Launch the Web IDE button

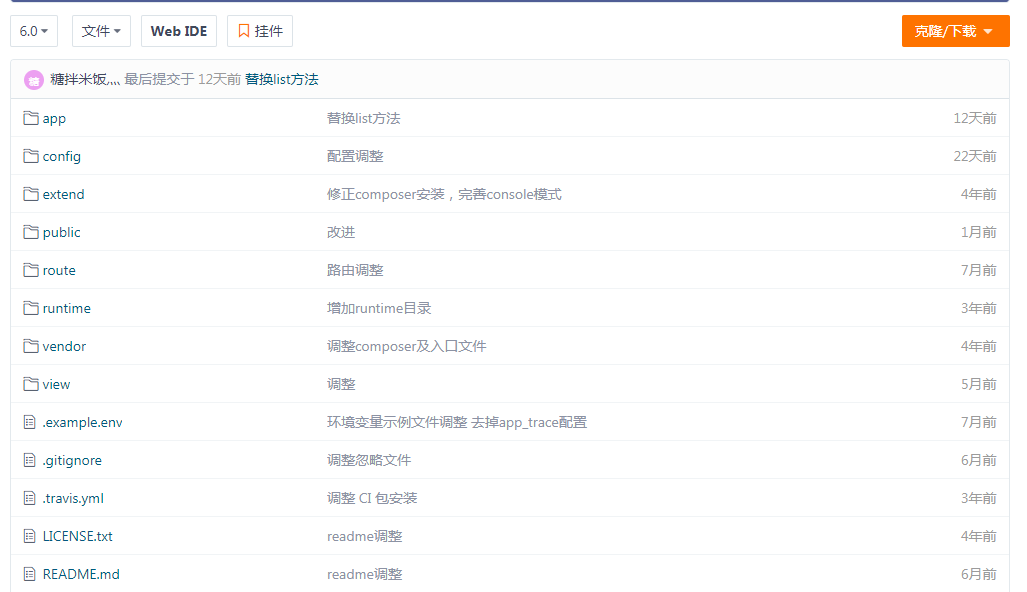(x=179, y=31)
